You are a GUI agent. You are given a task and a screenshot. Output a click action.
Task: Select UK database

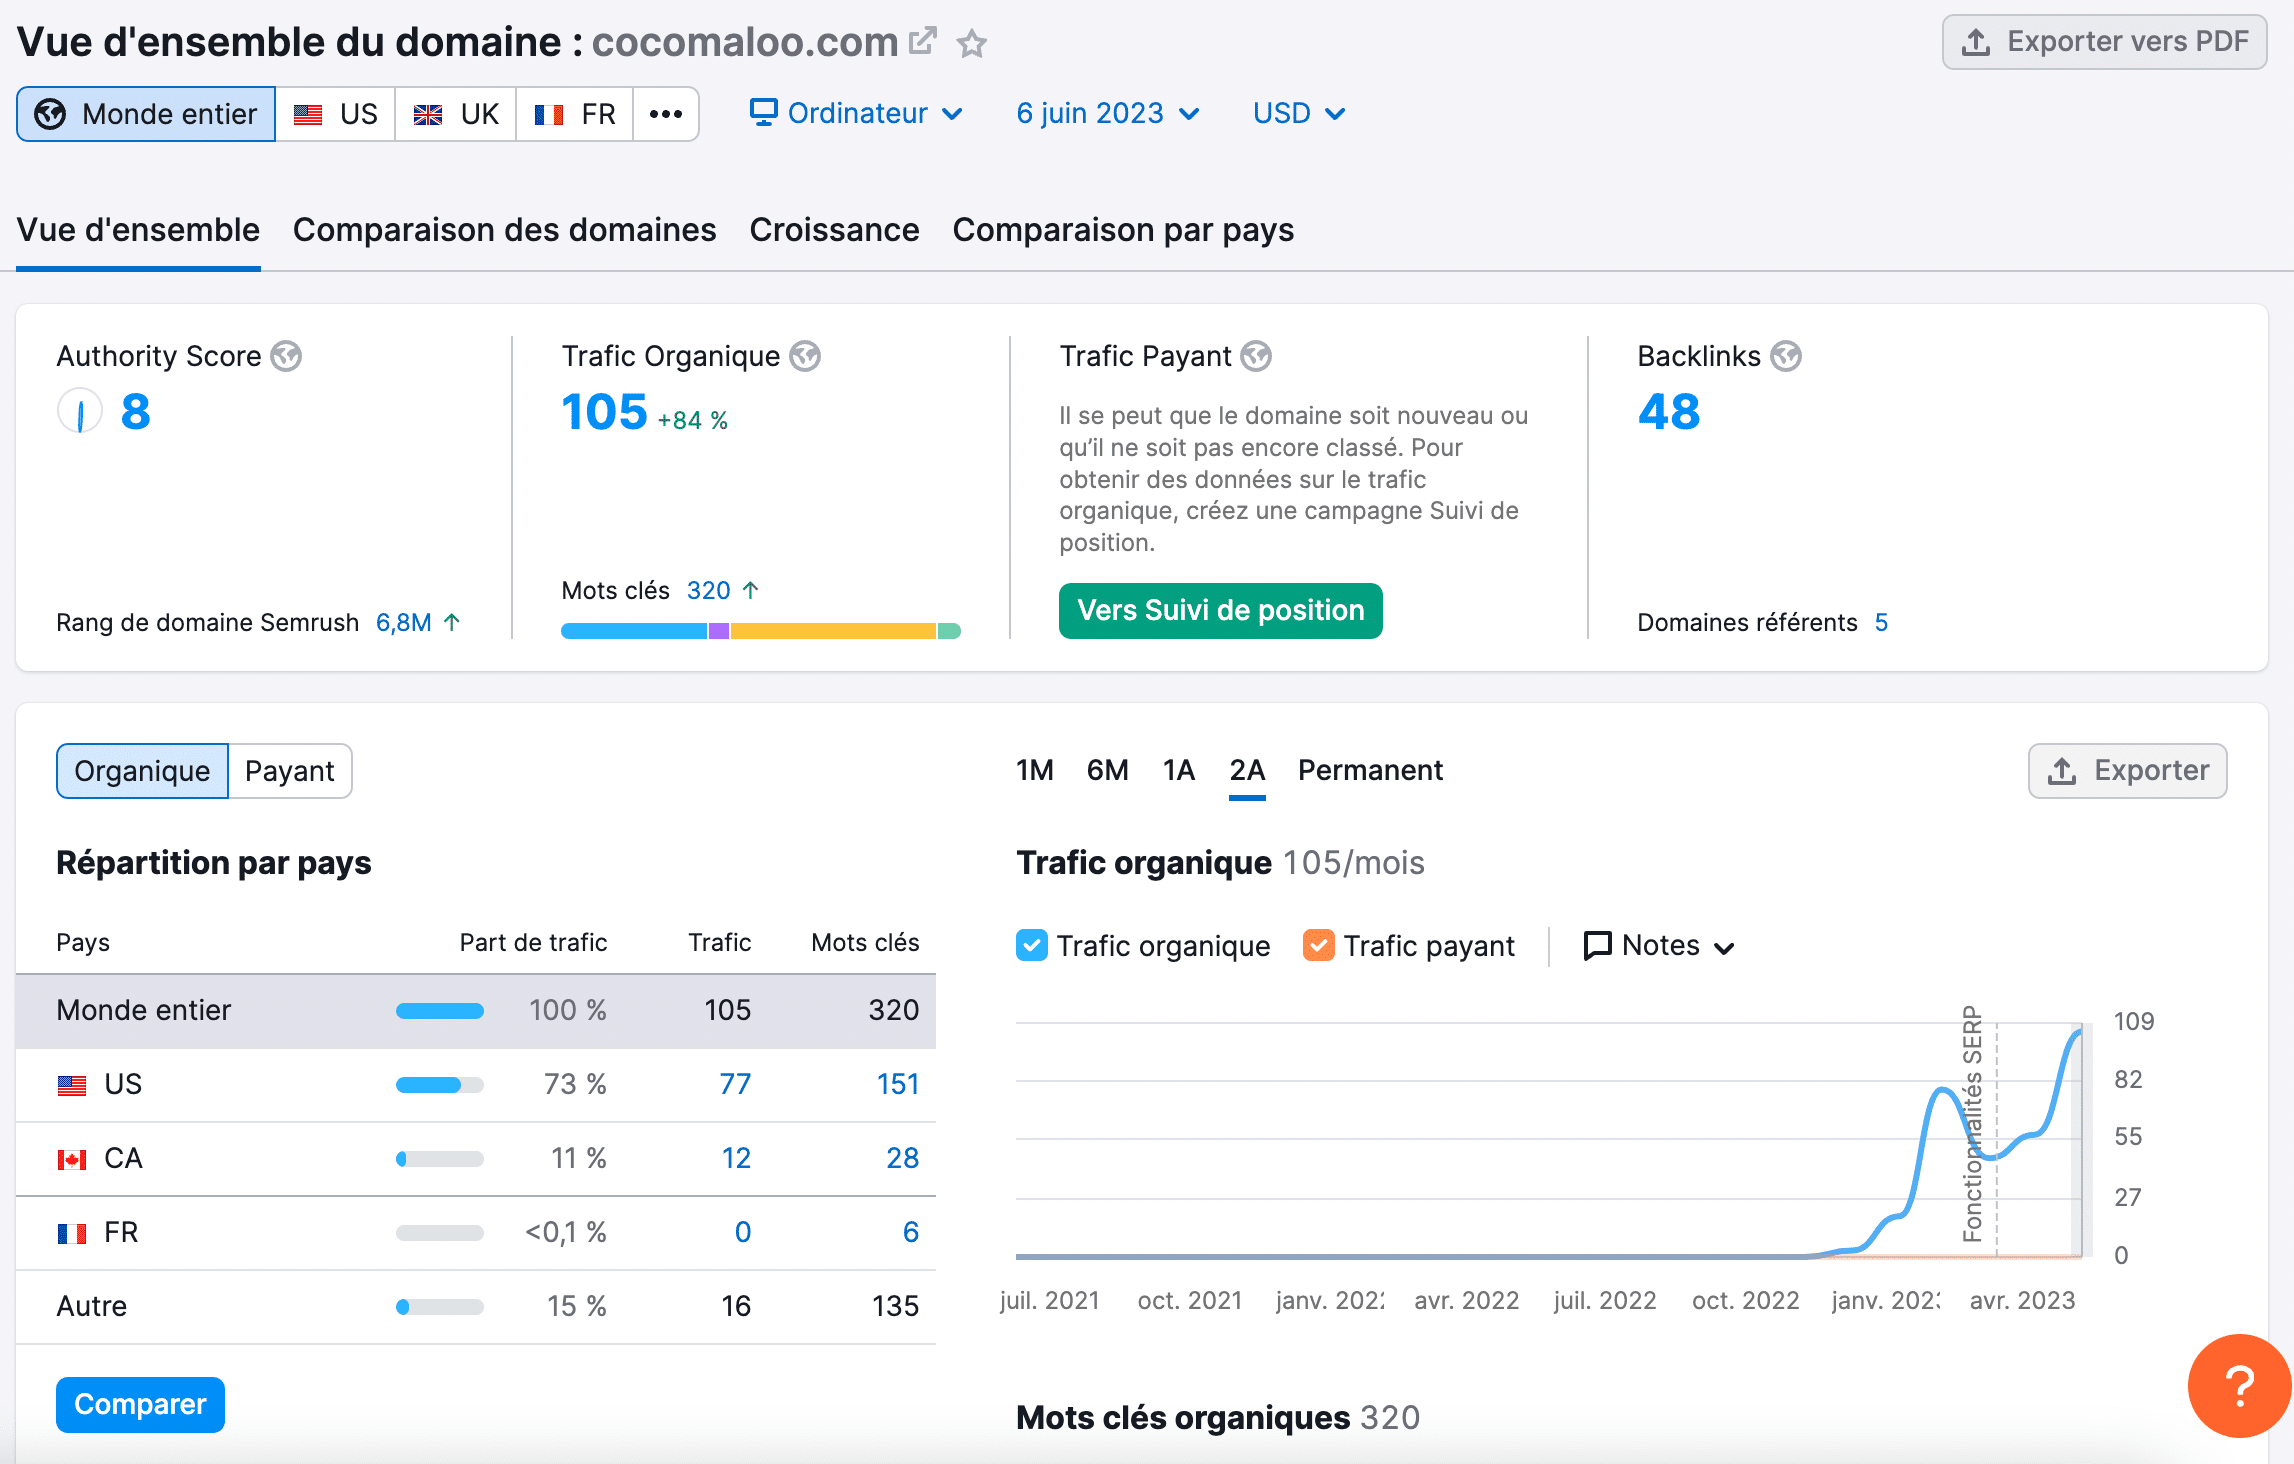pos(456,114)
